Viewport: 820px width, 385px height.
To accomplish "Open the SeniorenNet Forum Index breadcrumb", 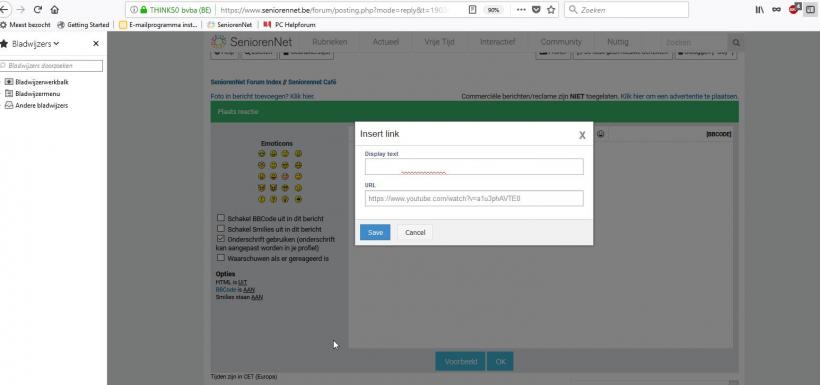I will click(x=246, y=82).
